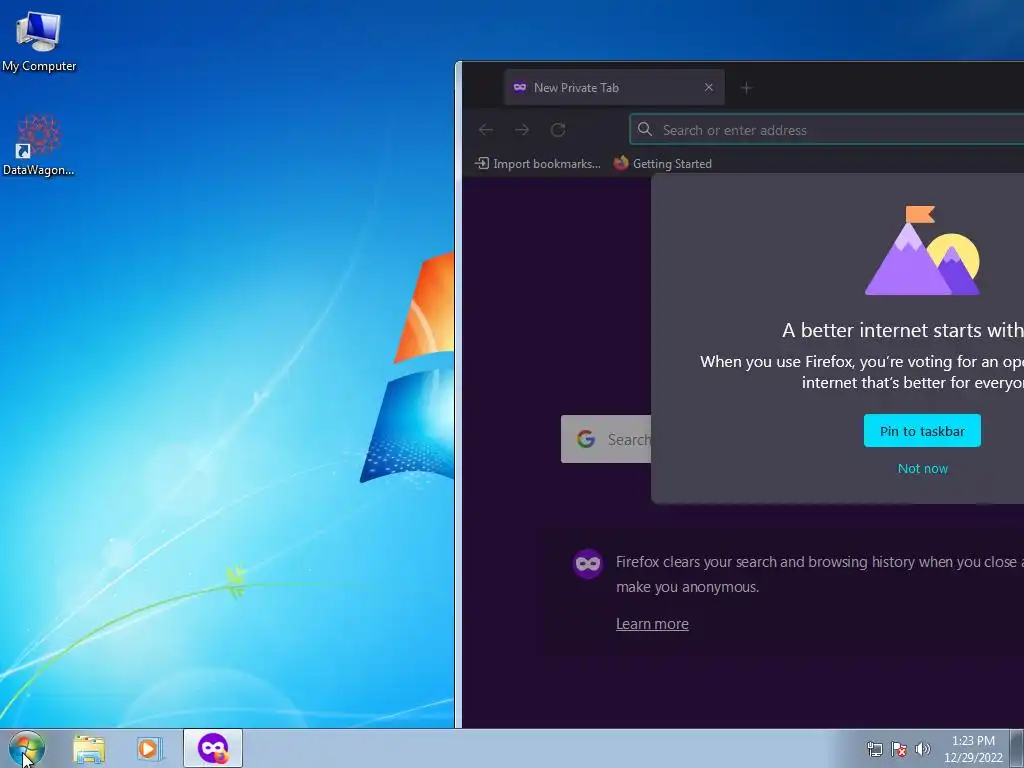Open Import bookmarks from the bookmarks toolbar
This screenshot has height=768, width=1024.
coord(537,163)
